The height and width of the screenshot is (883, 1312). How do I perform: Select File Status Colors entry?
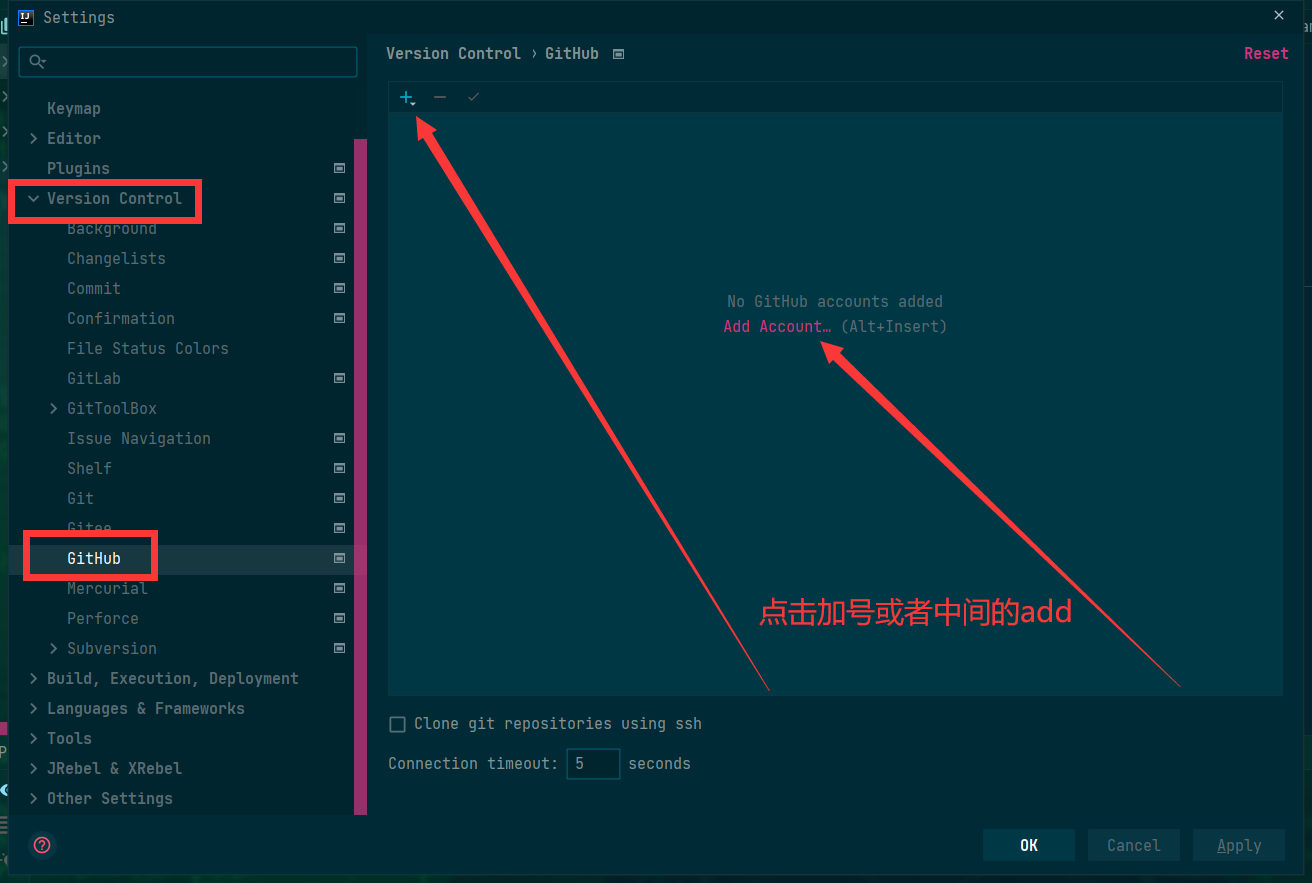147,348
